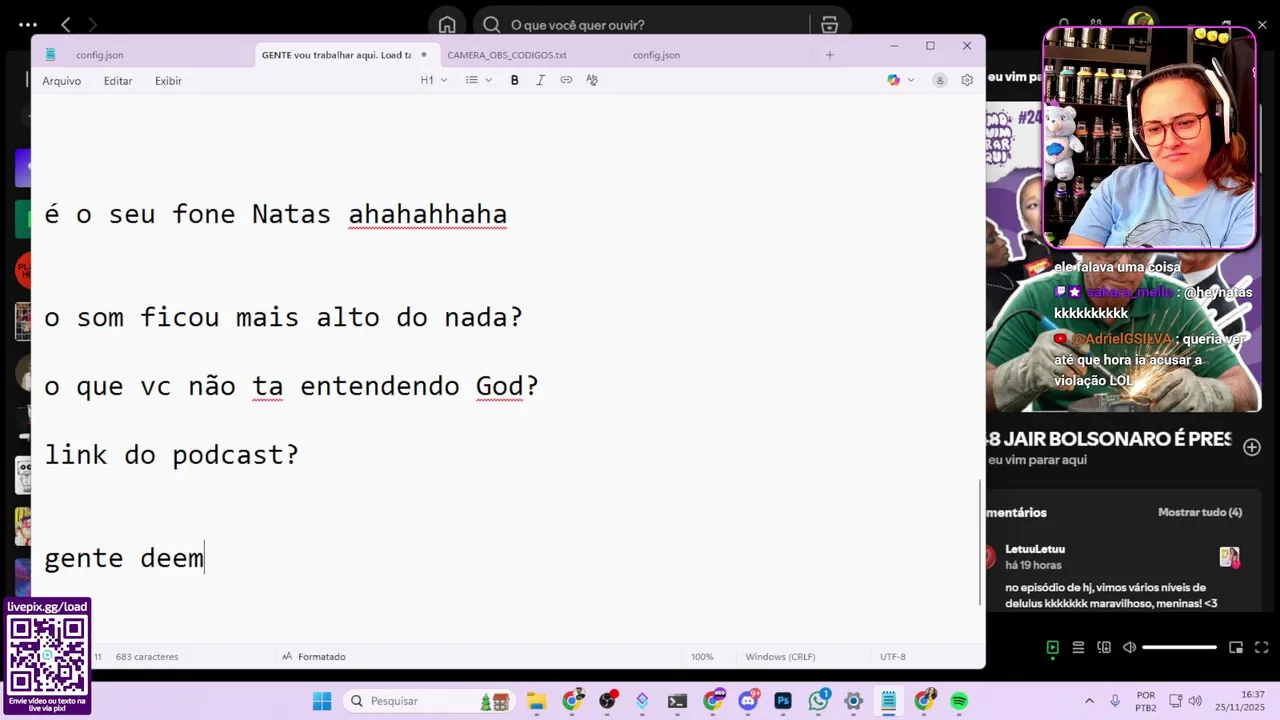Enter Spotify fullscreen mode
Image resolution: width=1280 pixels, height=720 pixels.
[1262, 648]
